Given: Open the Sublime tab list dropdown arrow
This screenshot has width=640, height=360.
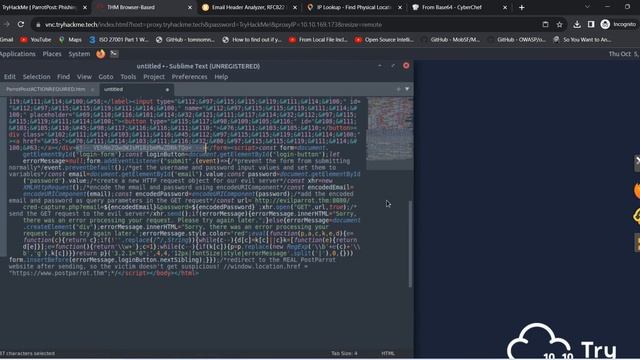Looking at the screenshot, I should (407, 89).
